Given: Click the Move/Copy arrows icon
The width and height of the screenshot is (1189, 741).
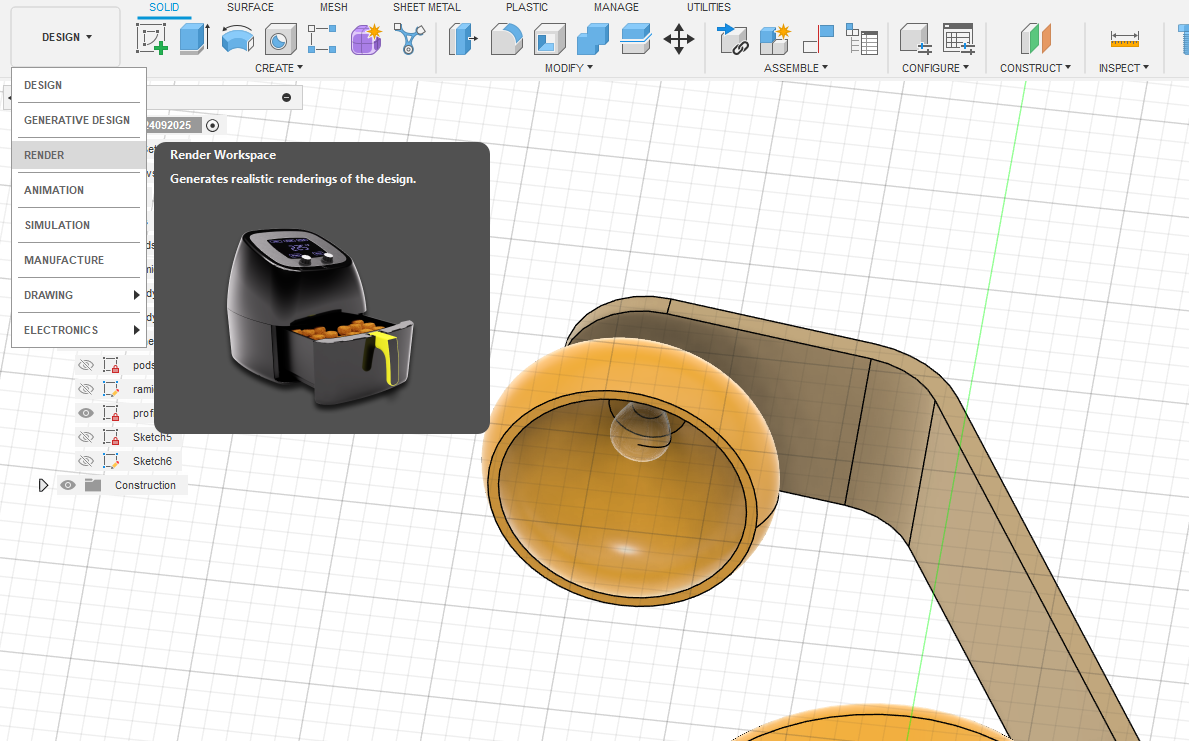Looking at the screenshot, I should (679, 39).
